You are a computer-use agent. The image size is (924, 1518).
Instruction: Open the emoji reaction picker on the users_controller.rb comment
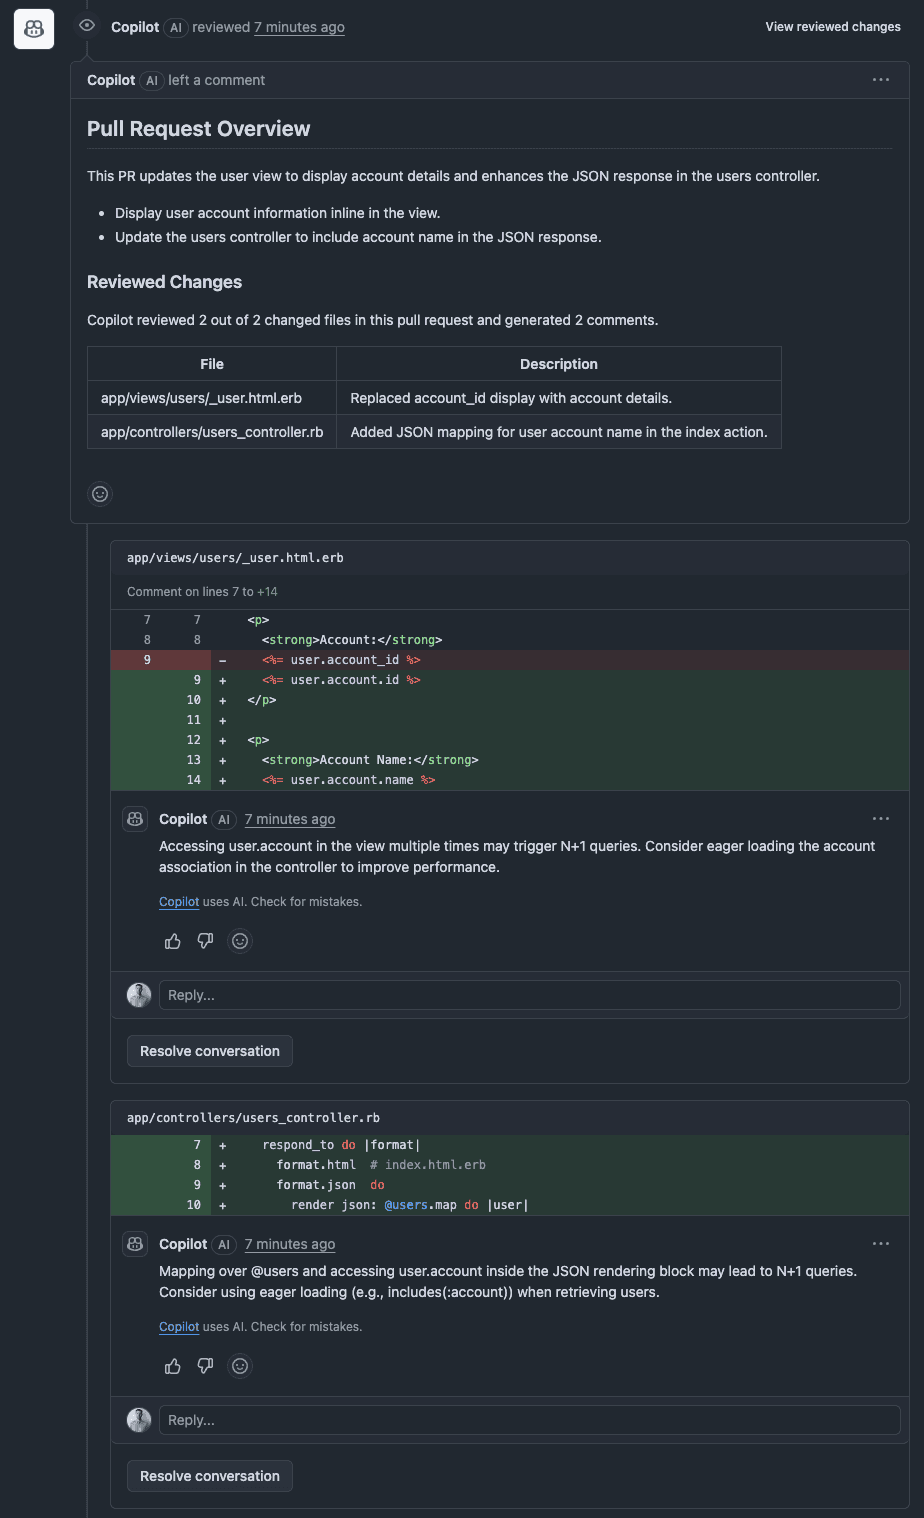pos(240,1366)
